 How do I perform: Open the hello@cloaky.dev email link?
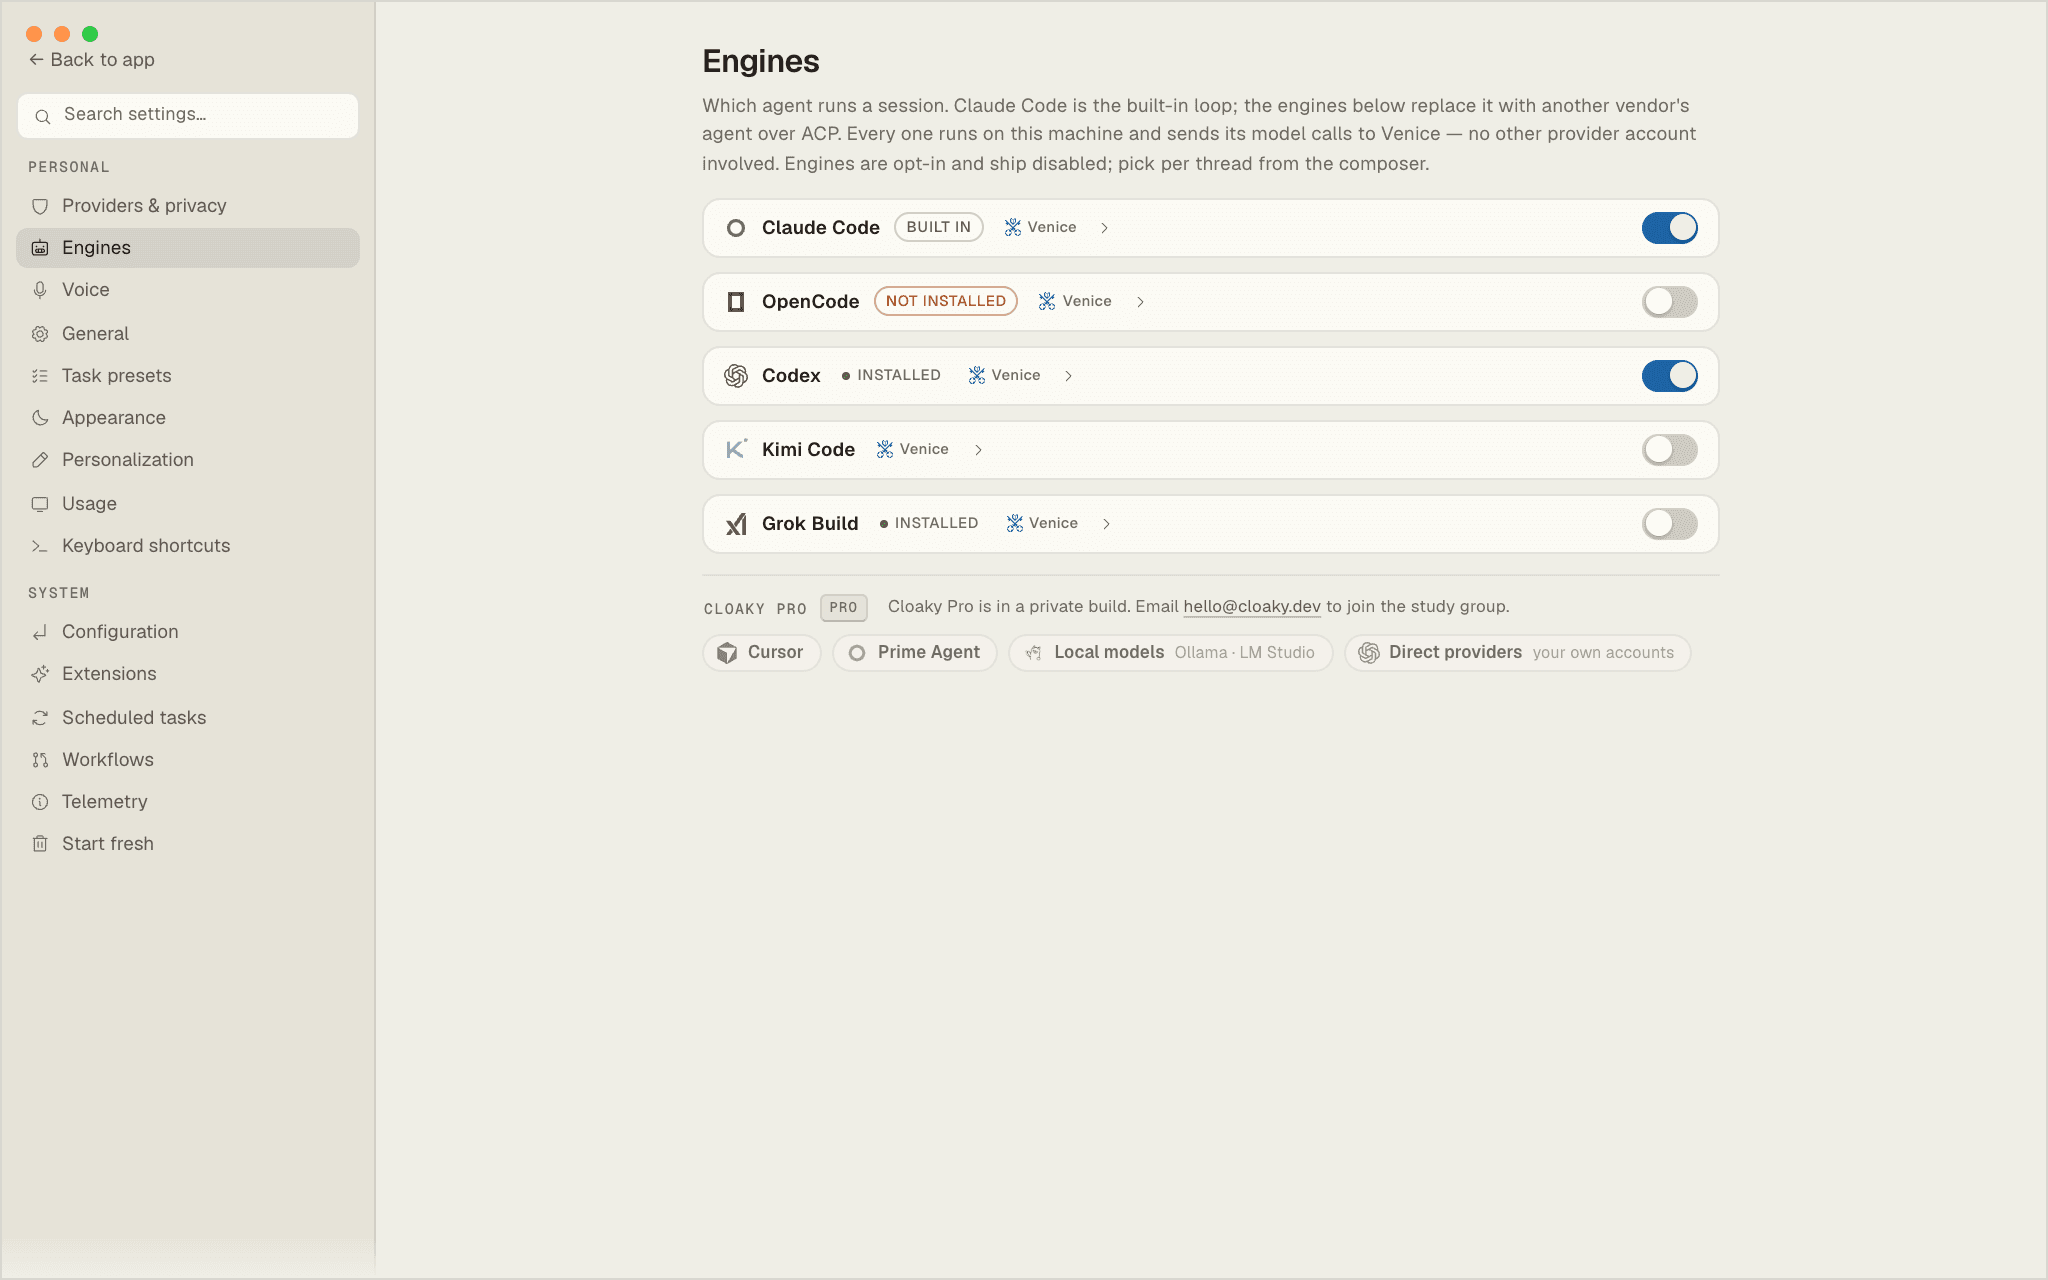pyautogui.click(x=1252, y=607)
